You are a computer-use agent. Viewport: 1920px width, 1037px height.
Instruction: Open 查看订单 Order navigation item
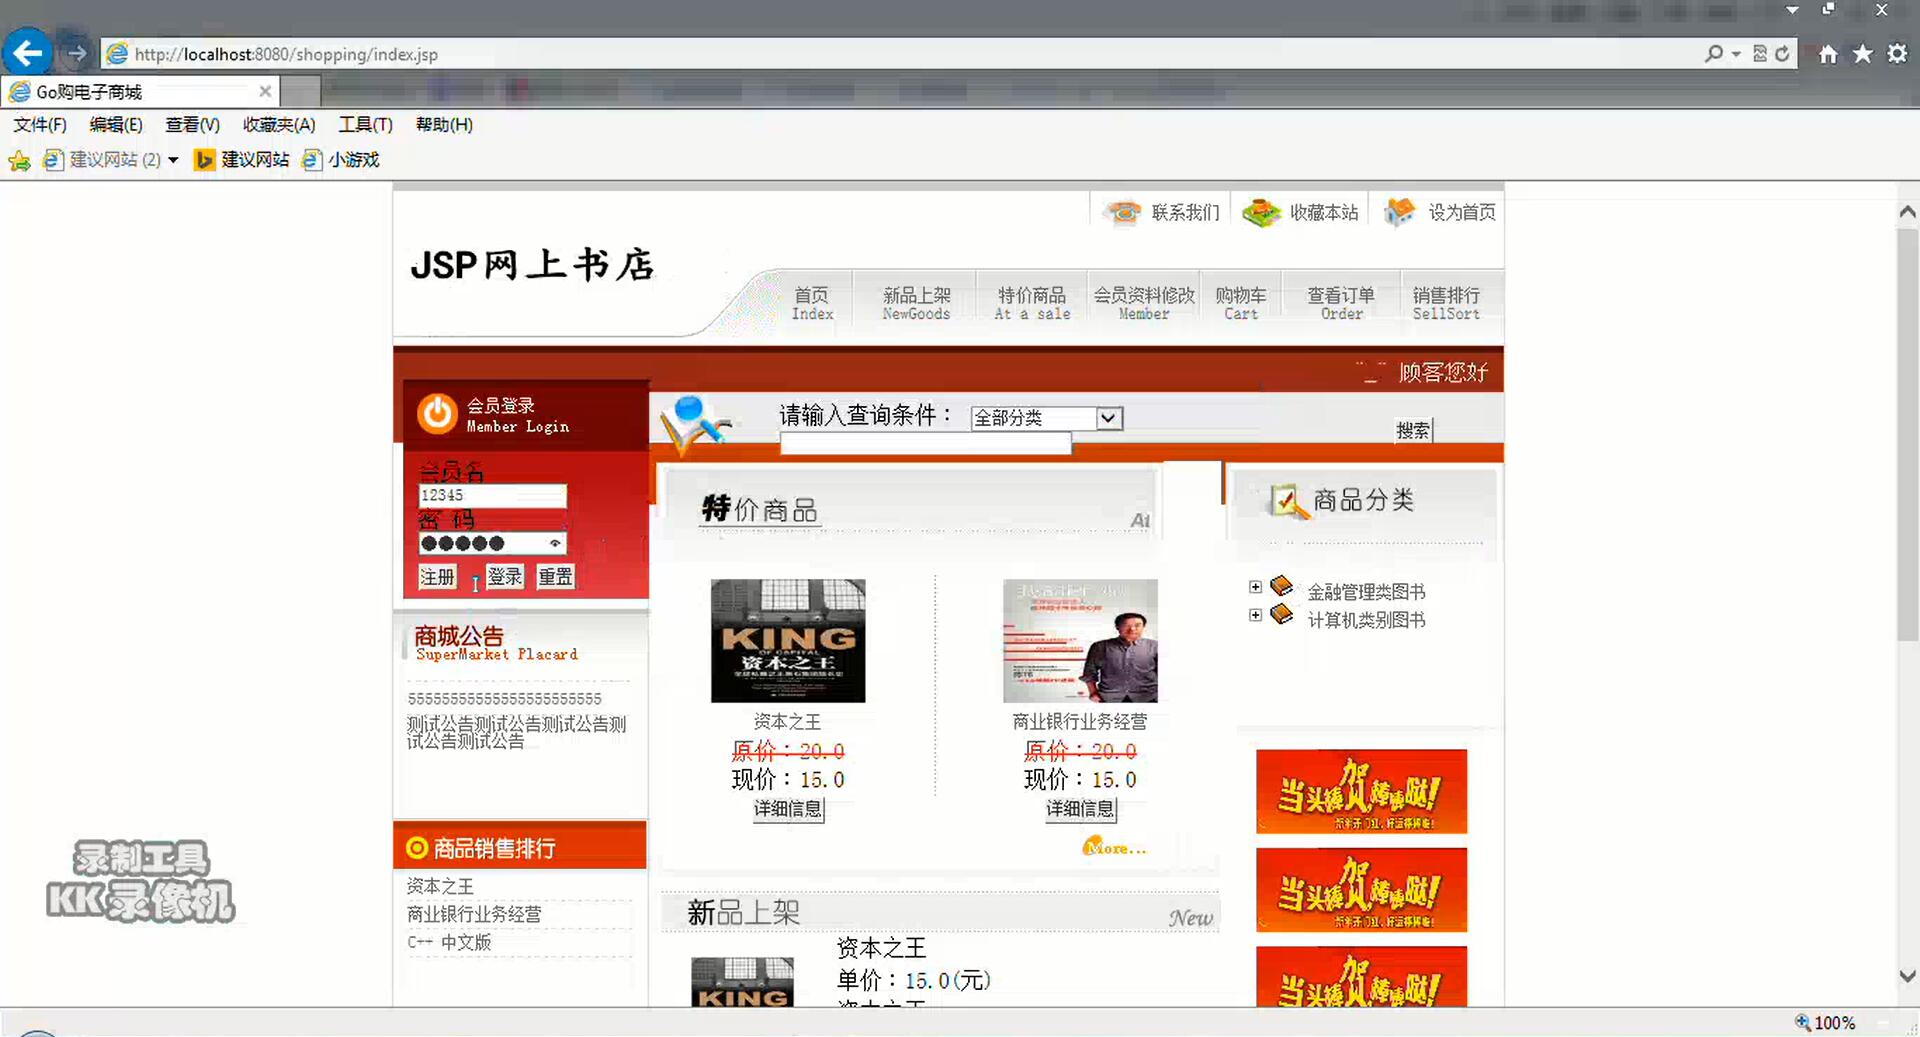(1341, 303)
